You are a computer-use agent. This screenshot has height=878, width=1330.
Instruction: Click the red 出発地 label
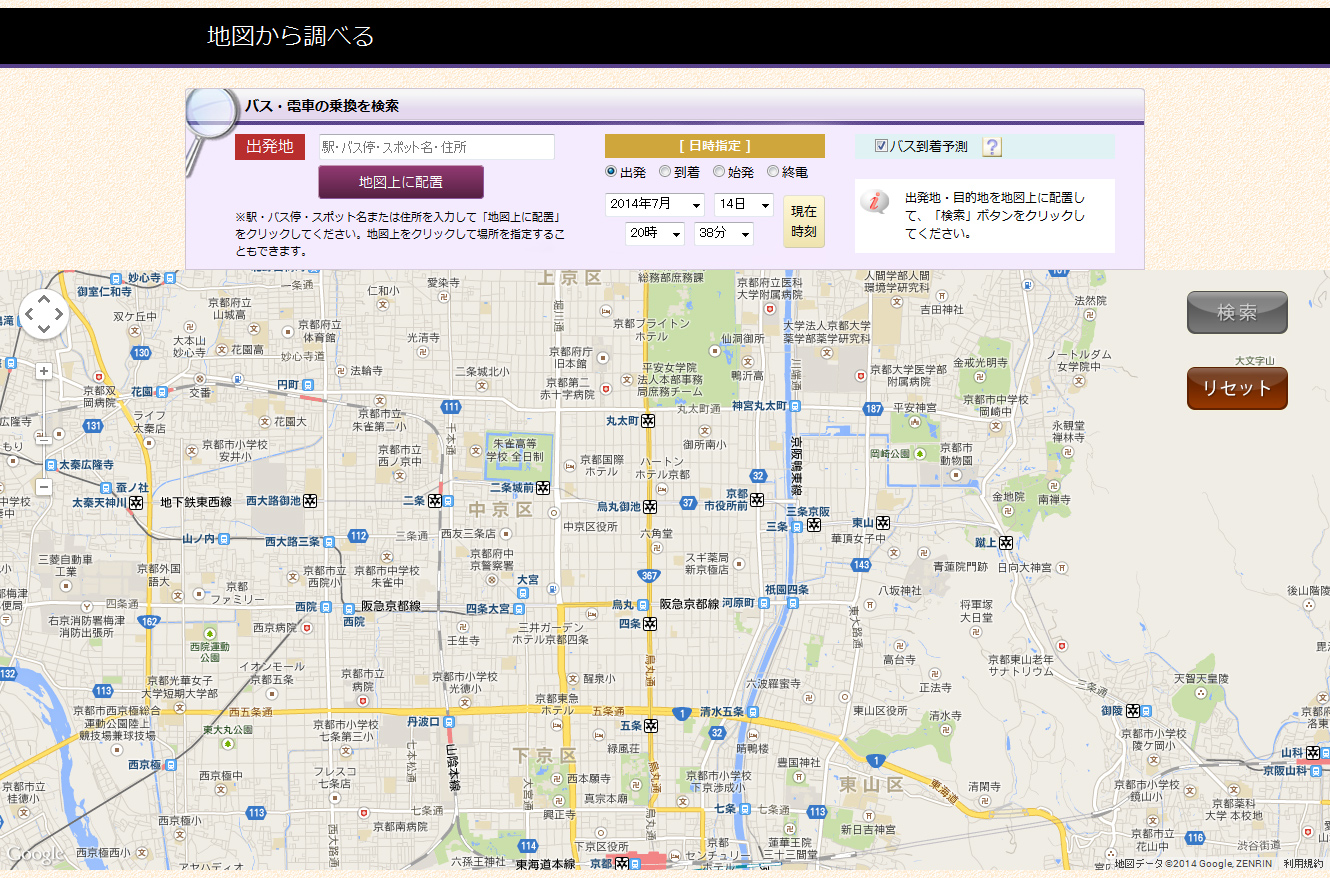pyautogui.click(x=270, y=147)
